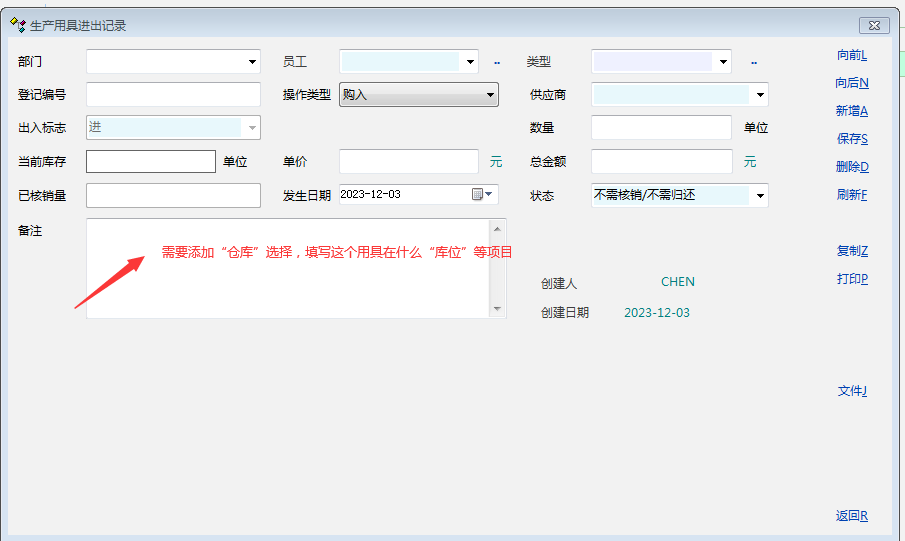The width and height of the screenshot is (905, 541).
Task: Delete the record using 删除D
Action: (x=852, y=167)
